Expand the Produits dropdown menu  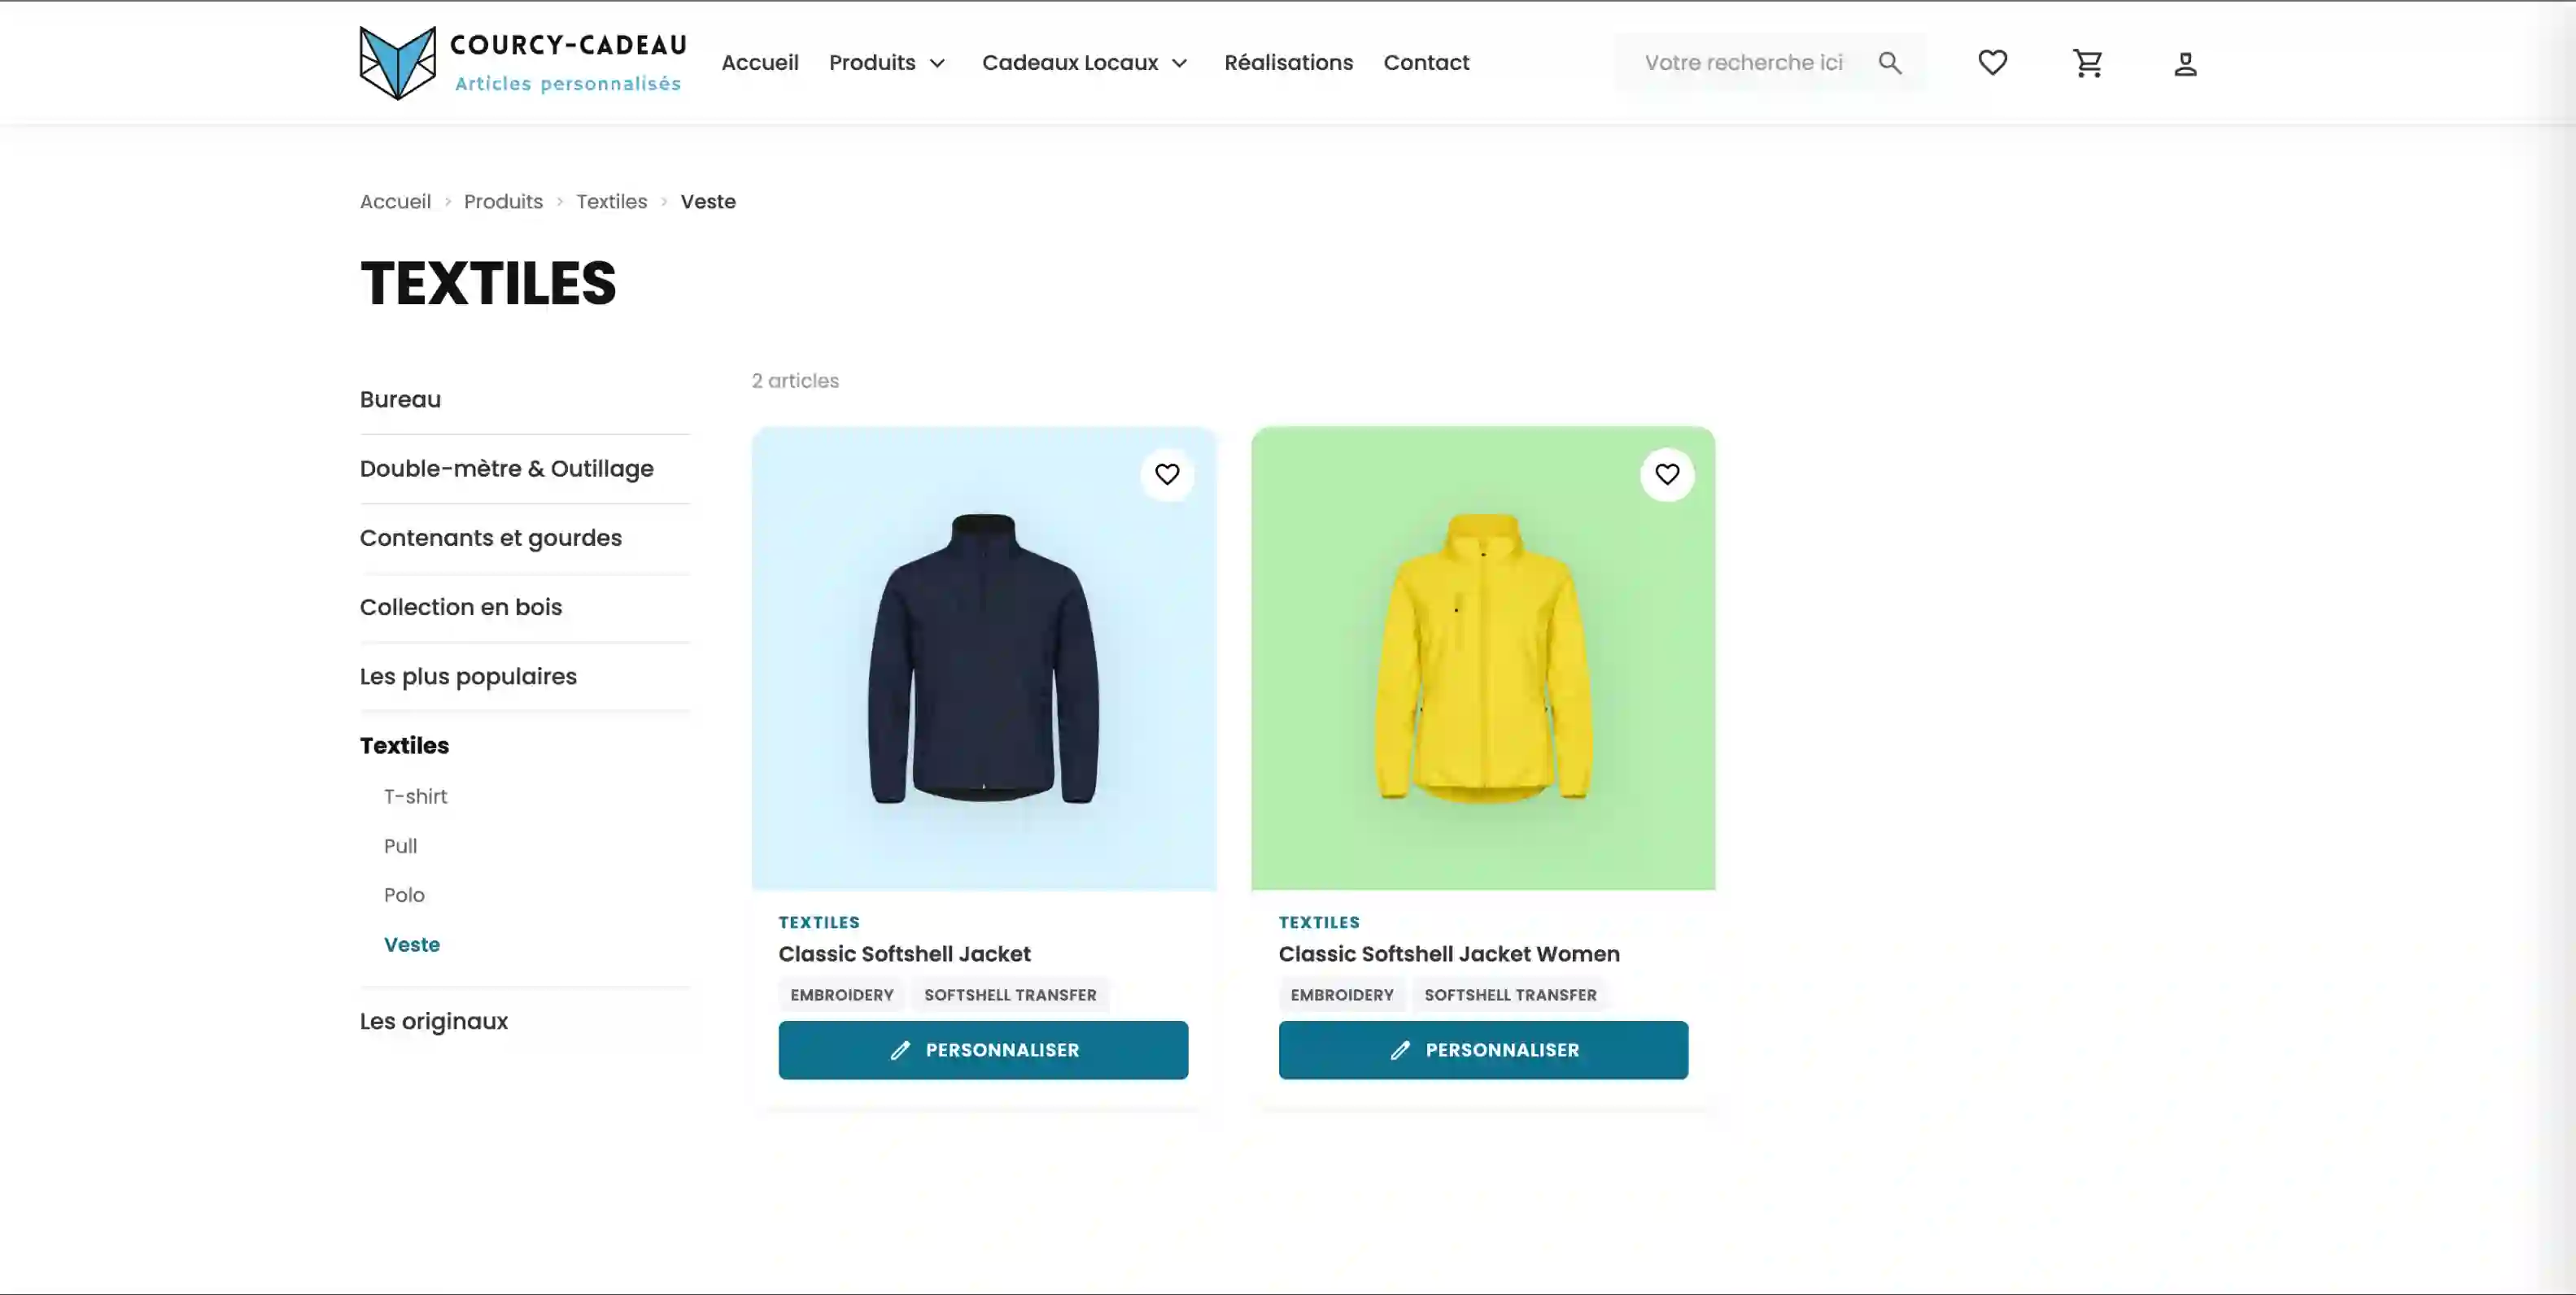(887, 63)
